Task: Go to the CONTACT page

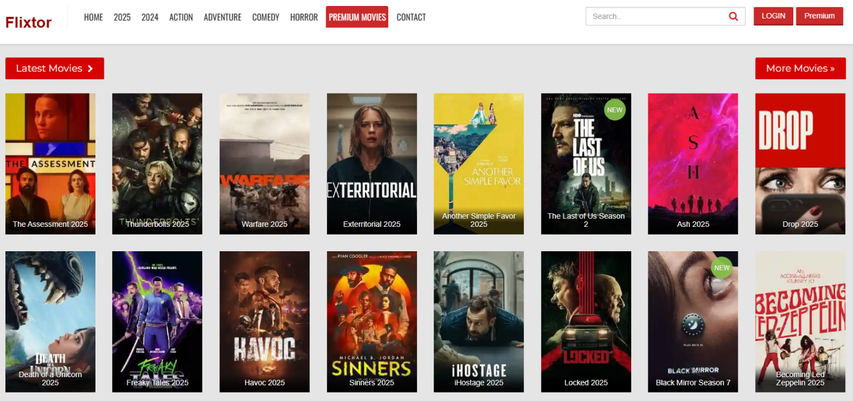Action: pos(411,17)
